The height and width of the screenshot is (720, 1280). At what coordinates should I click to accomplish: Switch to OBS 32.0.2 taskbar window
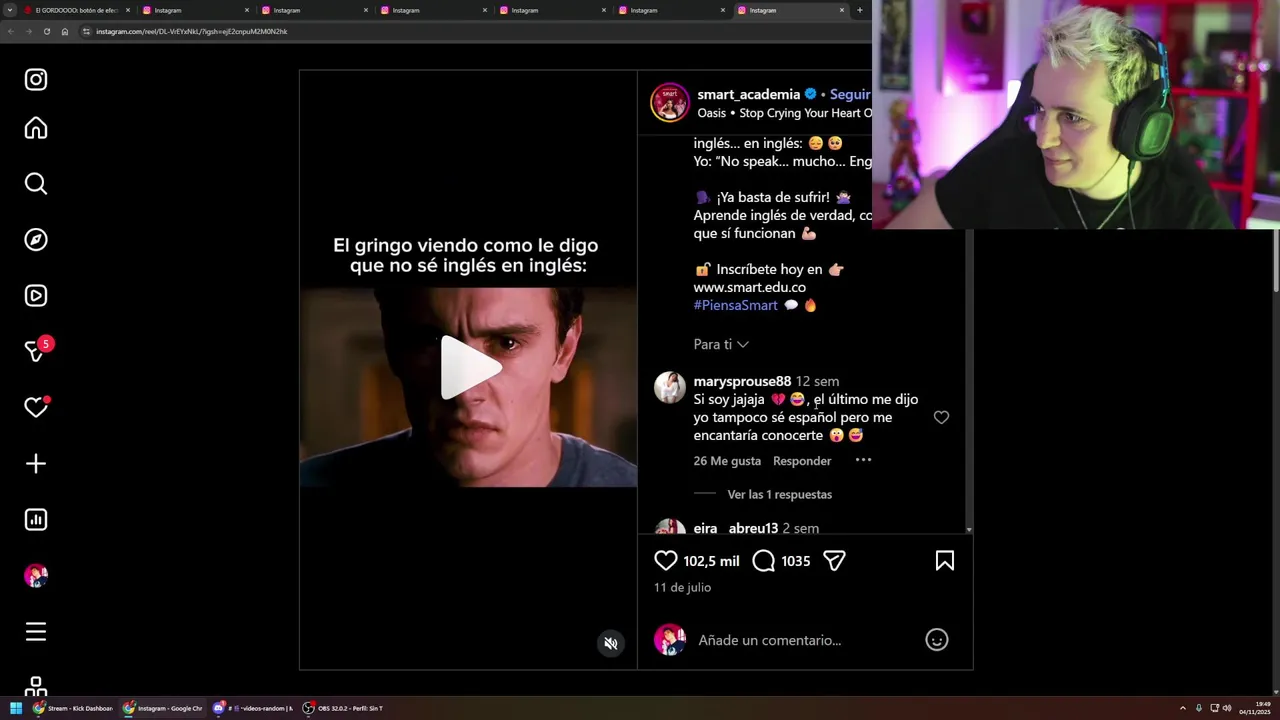pyautogui.click(x=343, y=708)
